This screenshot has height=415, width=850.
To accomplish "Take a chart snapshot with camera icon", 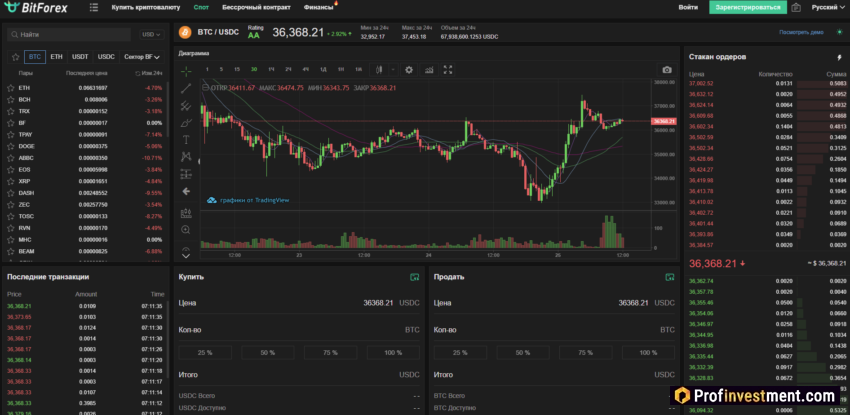I will click(x=667, y=70).
